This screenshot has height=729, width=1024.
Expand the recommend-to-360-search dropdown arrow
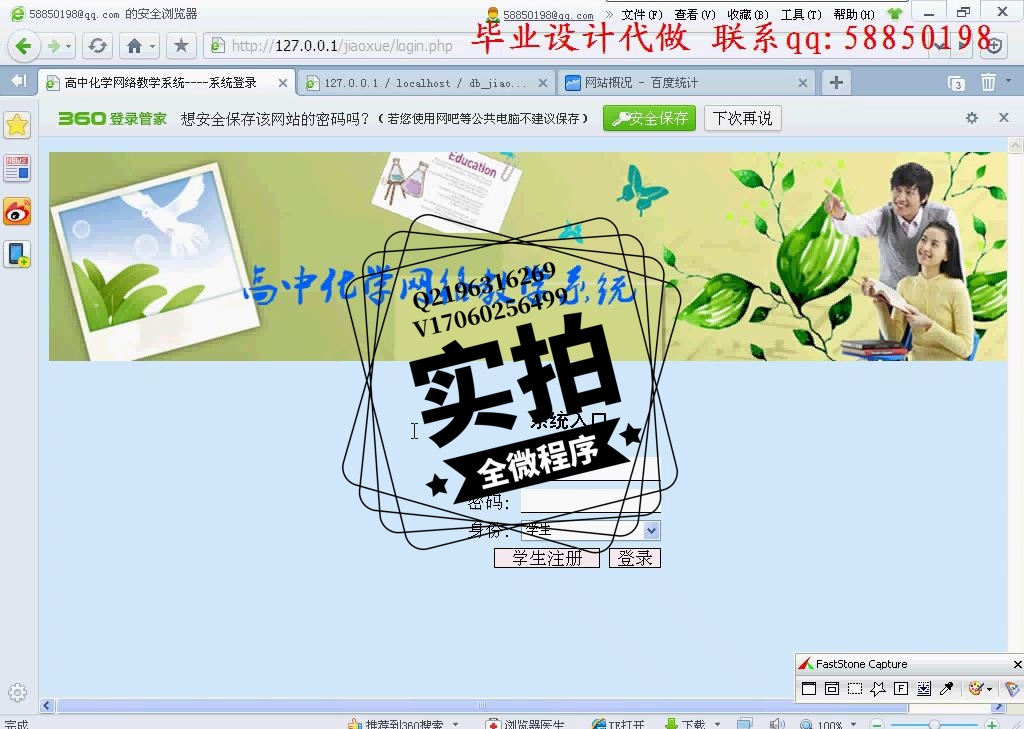point(455,724)
